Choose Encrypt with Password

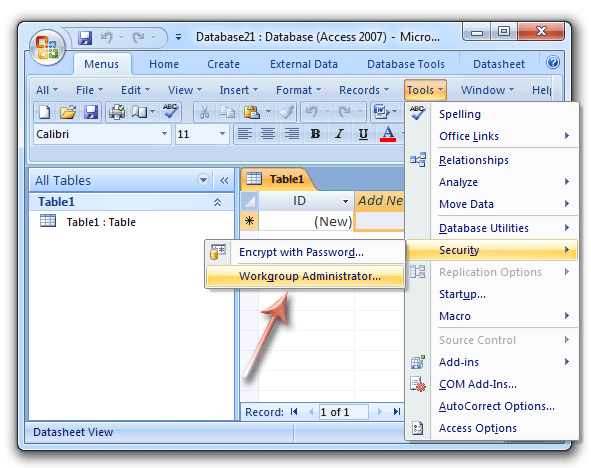point(305,252)
